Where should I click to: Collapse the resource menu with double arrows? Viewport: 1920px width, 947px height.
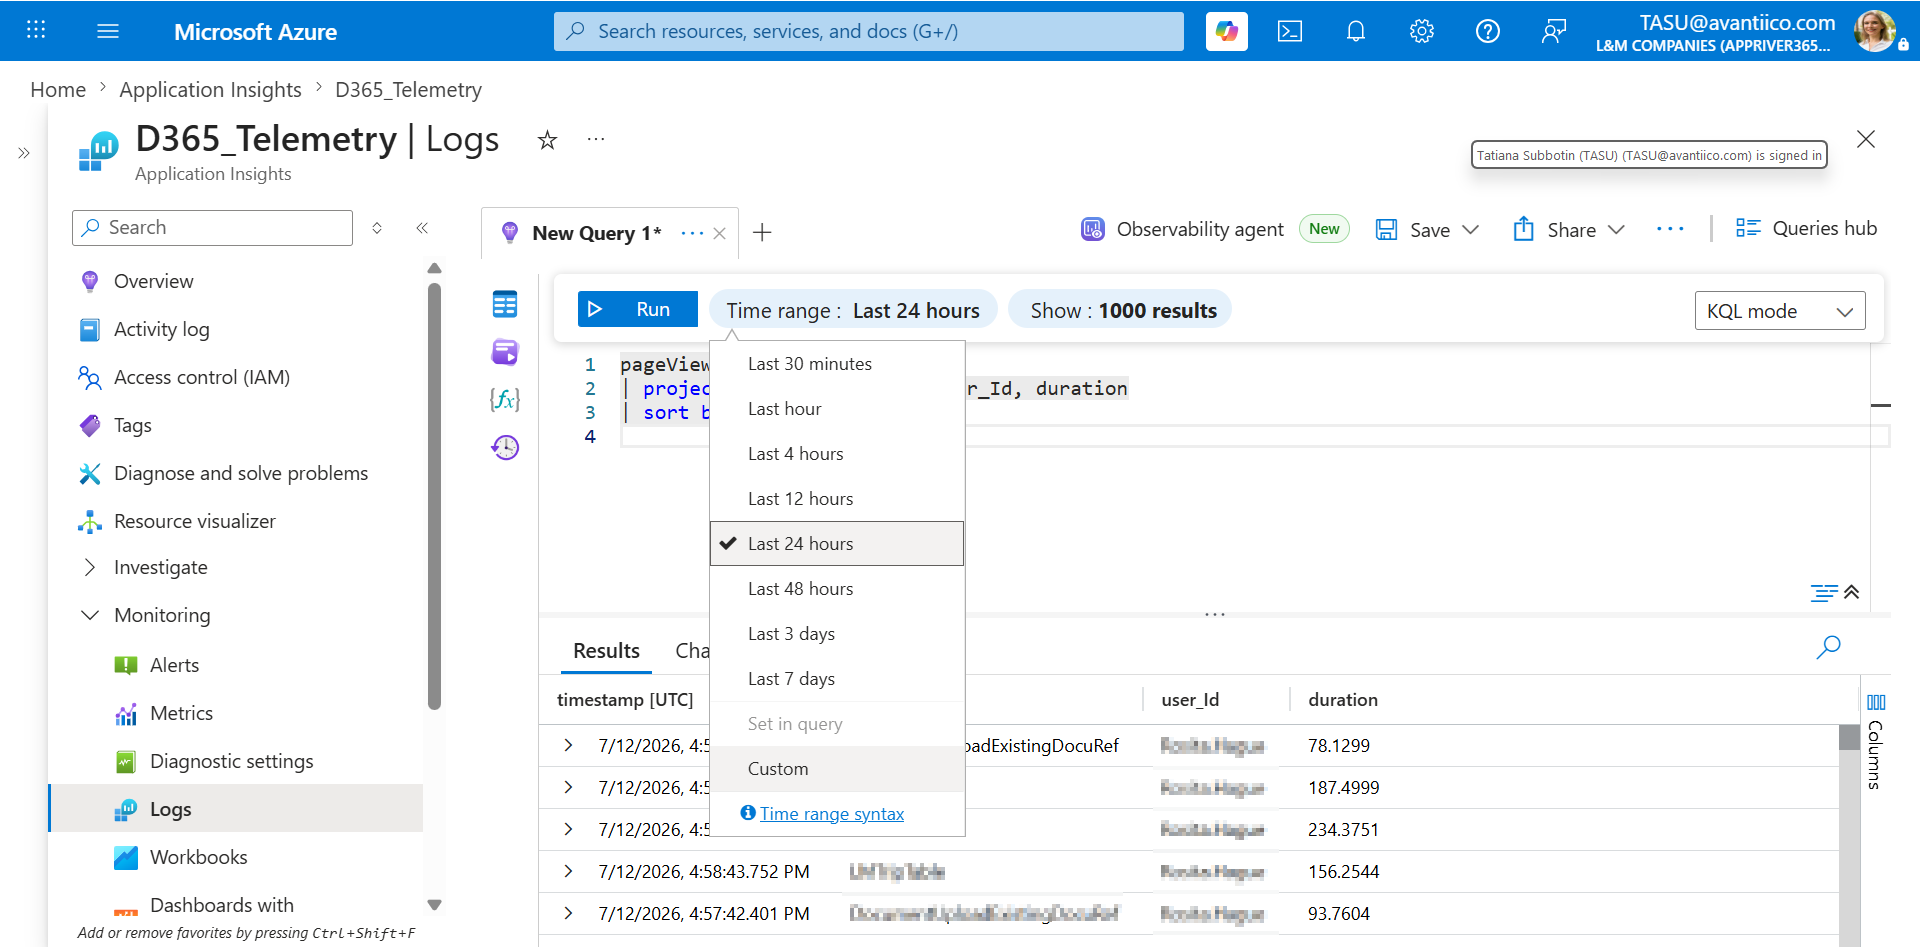coord(422,228)
